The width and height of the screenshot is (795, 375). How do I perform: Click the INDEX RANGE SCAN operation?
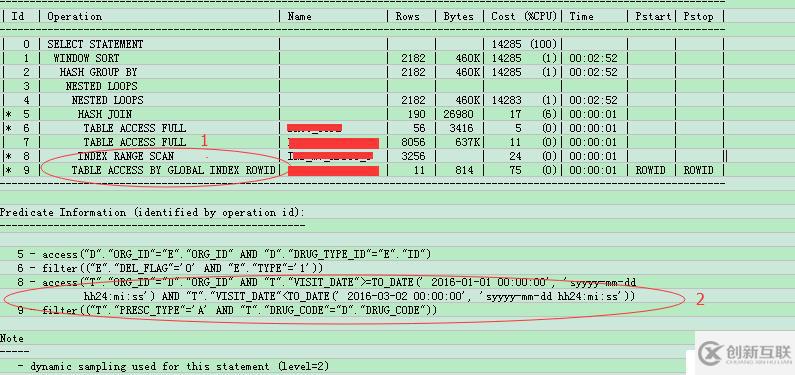[126, 156]
